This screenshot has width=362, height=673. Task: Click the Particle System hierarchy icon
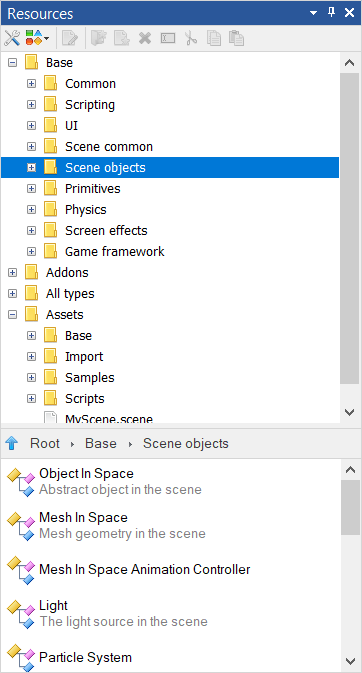[21, 659]
